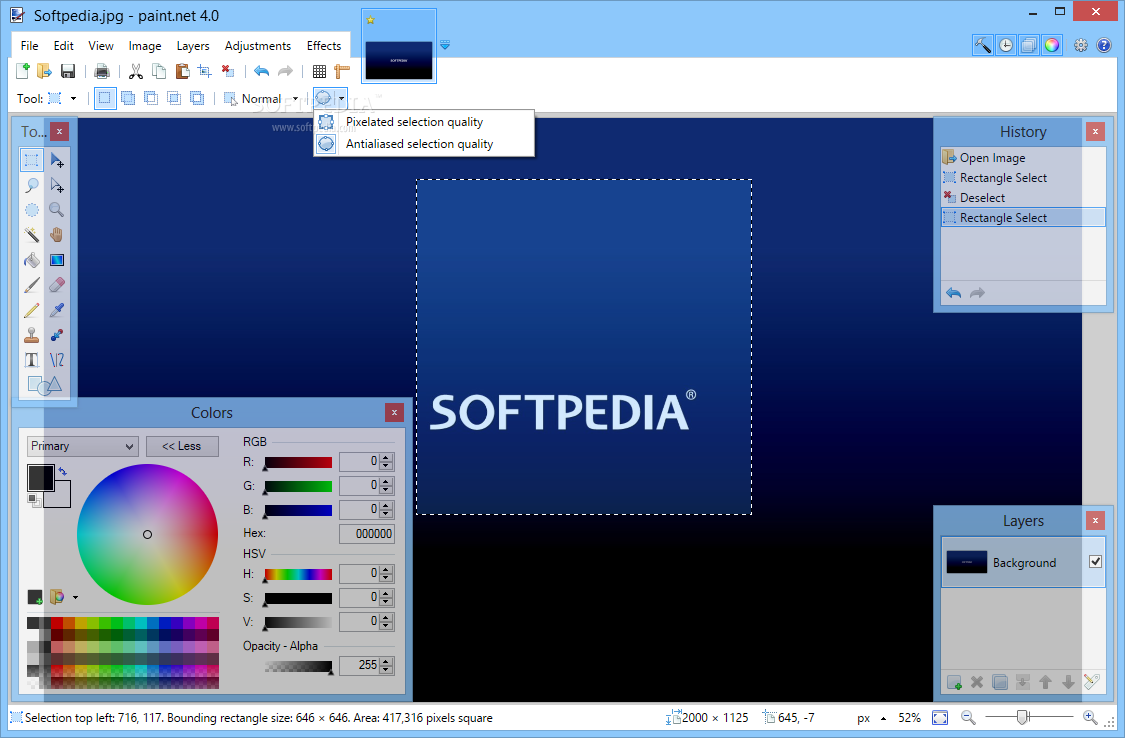Close the Colors window
Screen dimensions: 1125x738
[394, 412]
